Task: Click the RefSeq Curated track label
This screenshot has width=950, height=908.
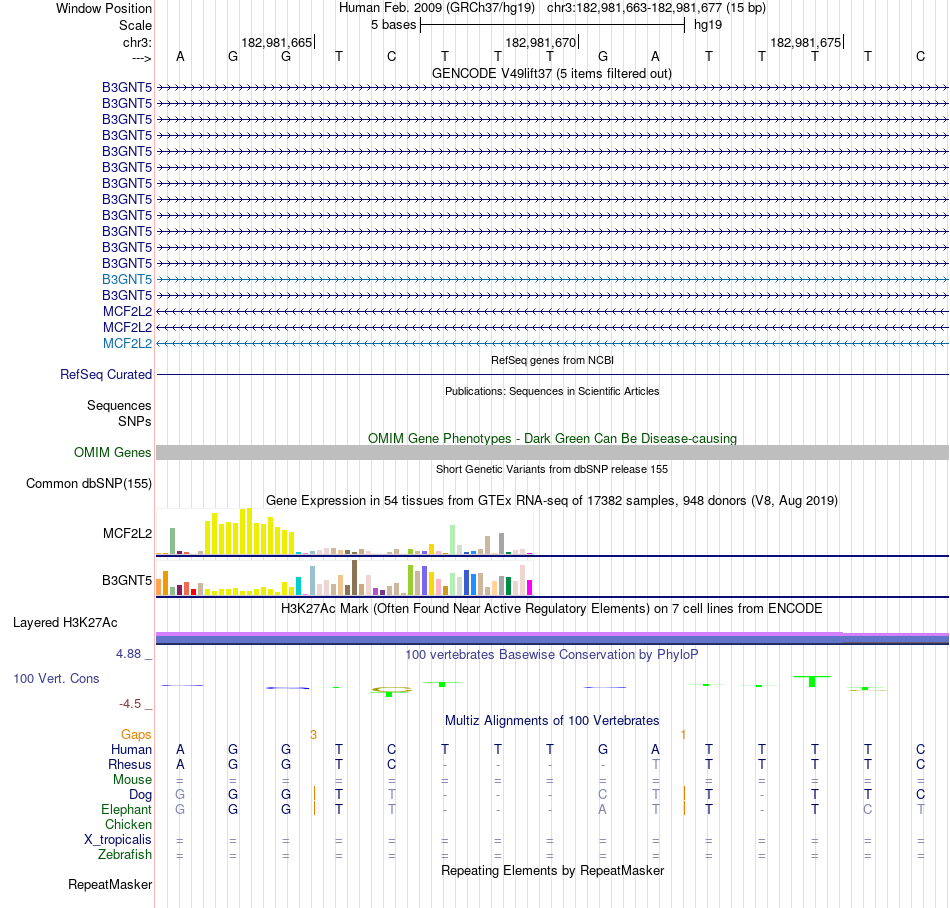Action: point(105,374)
